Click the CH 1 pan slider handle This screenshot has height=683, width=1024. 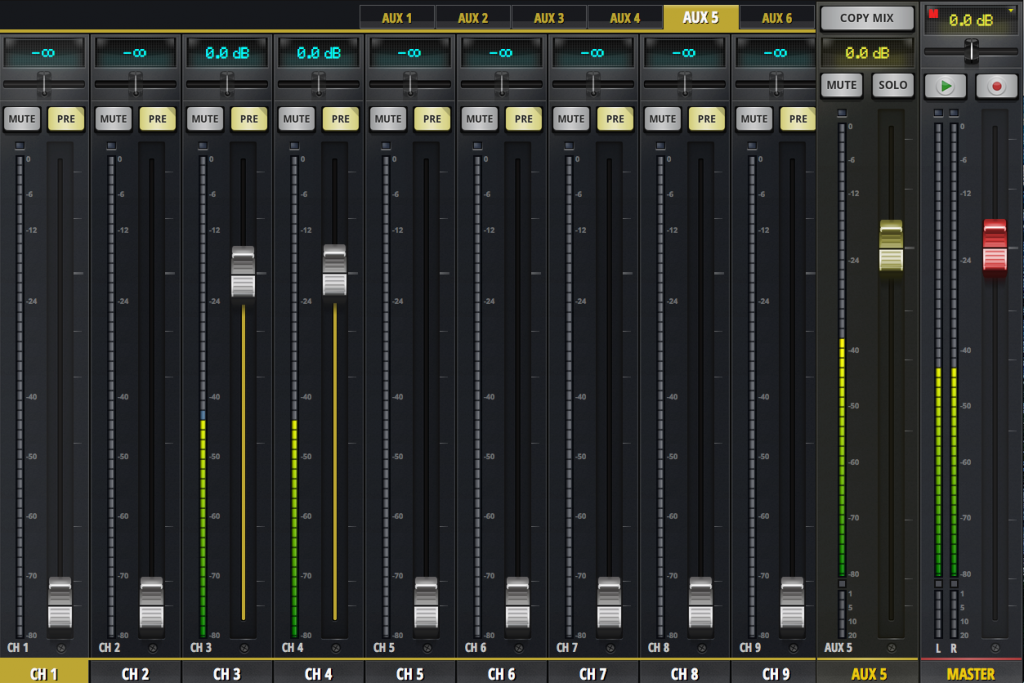(44, 84)
